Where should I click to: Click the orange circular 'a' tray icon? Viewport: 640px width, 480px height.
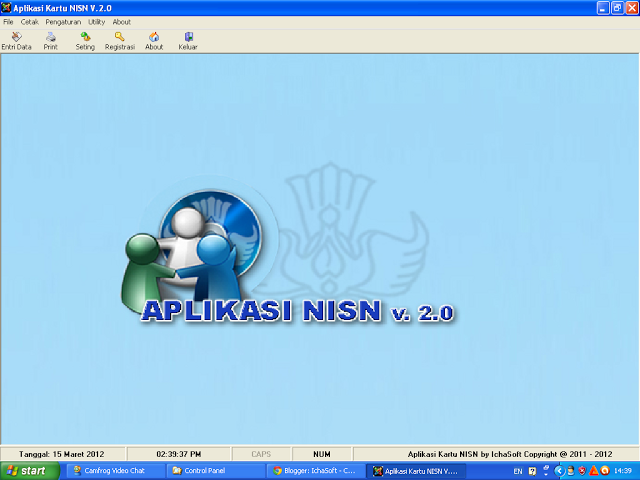tap(605, 471)
